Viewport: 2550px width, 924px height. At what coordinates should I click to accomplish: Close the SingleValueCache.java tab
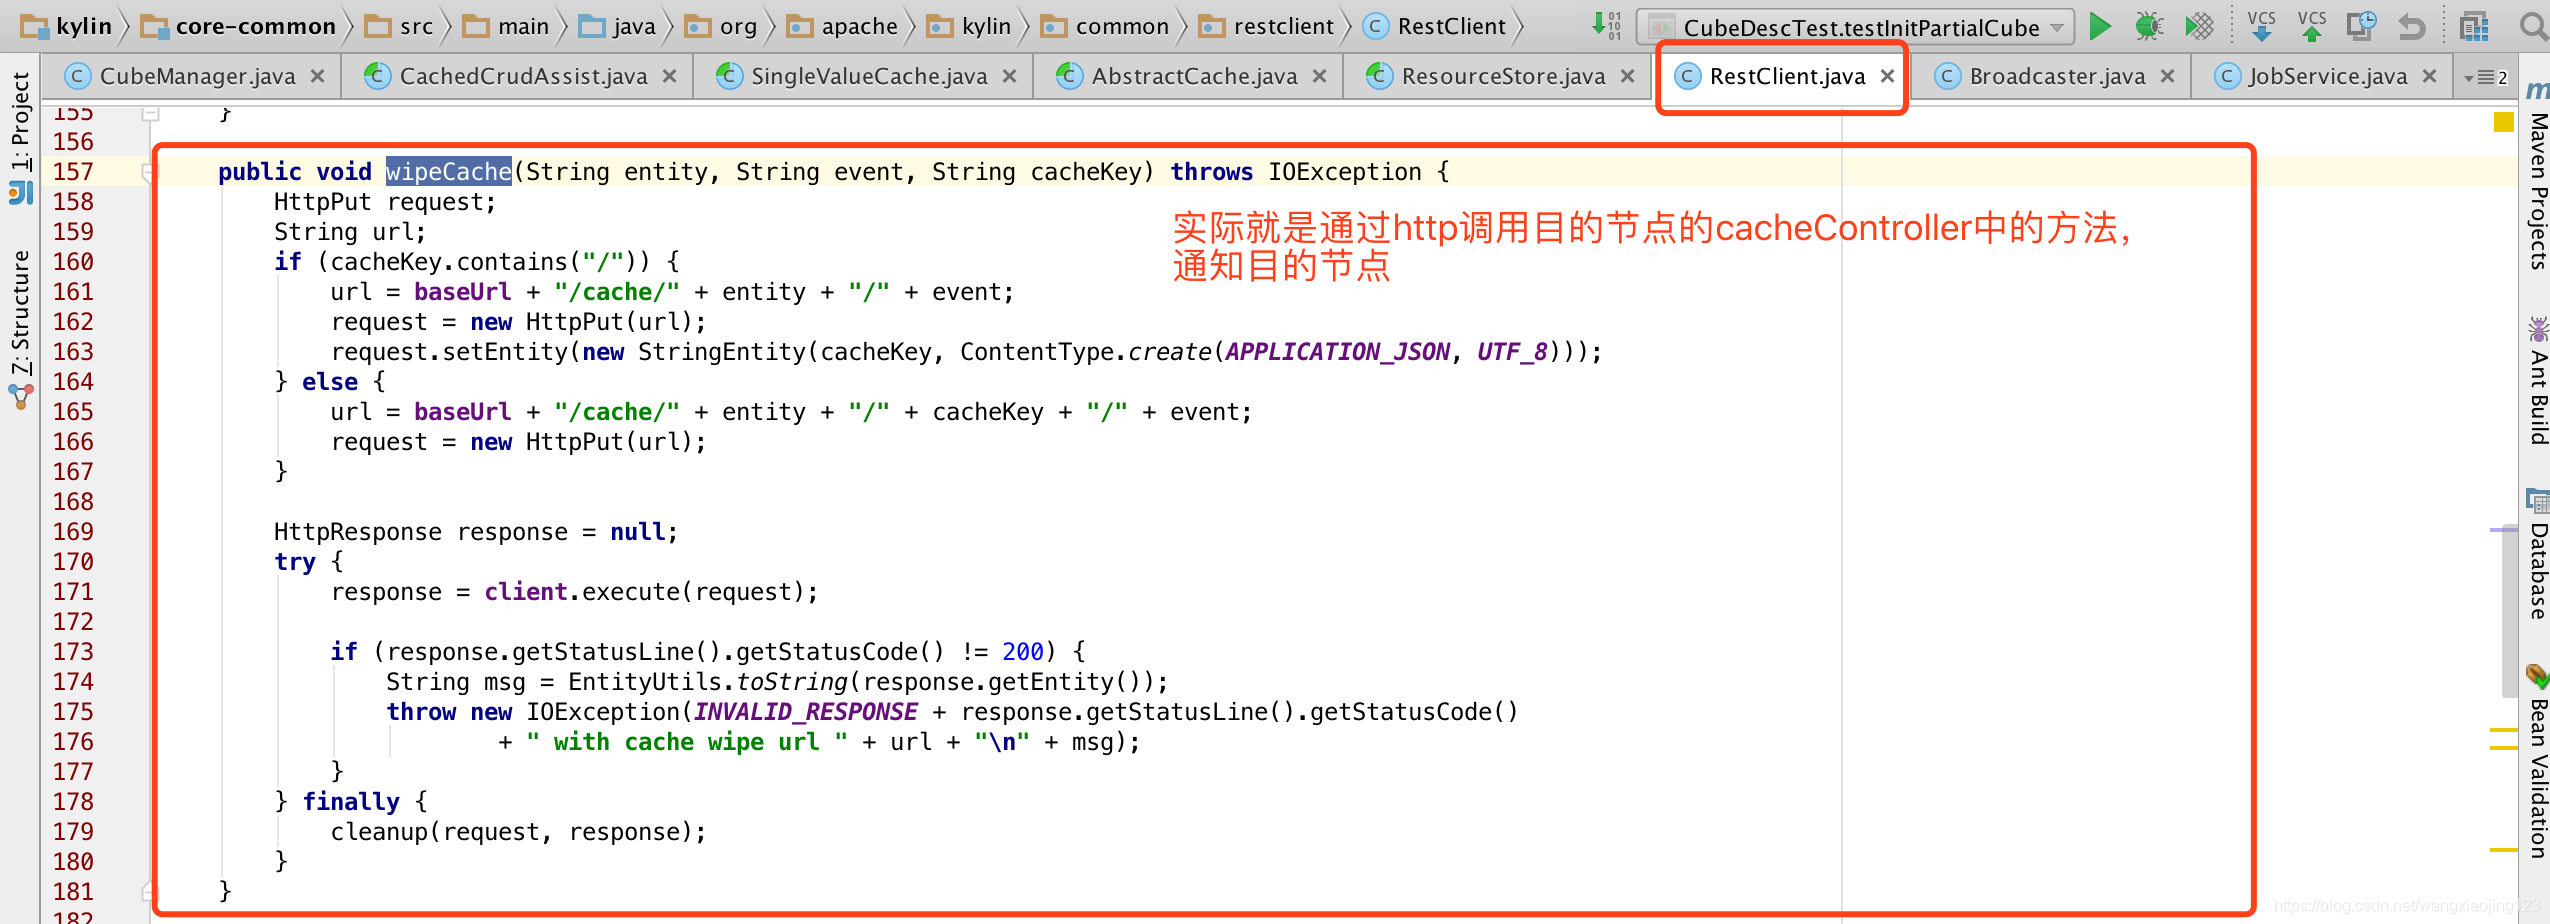[1009, 76]
